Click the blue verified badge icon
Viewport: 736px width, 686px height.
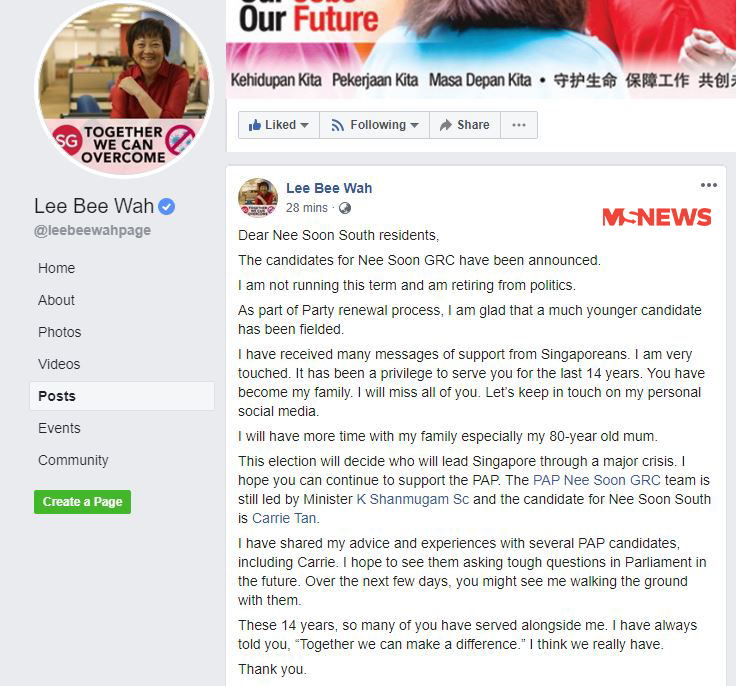(x=167, y=207)
